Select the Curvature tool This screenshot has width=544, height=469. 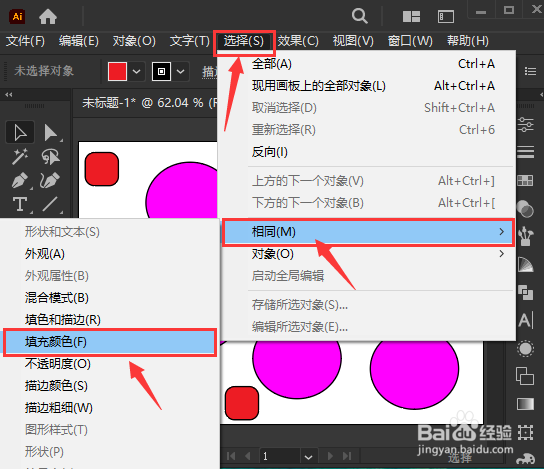pyautogui.click(x=51, y=180)
